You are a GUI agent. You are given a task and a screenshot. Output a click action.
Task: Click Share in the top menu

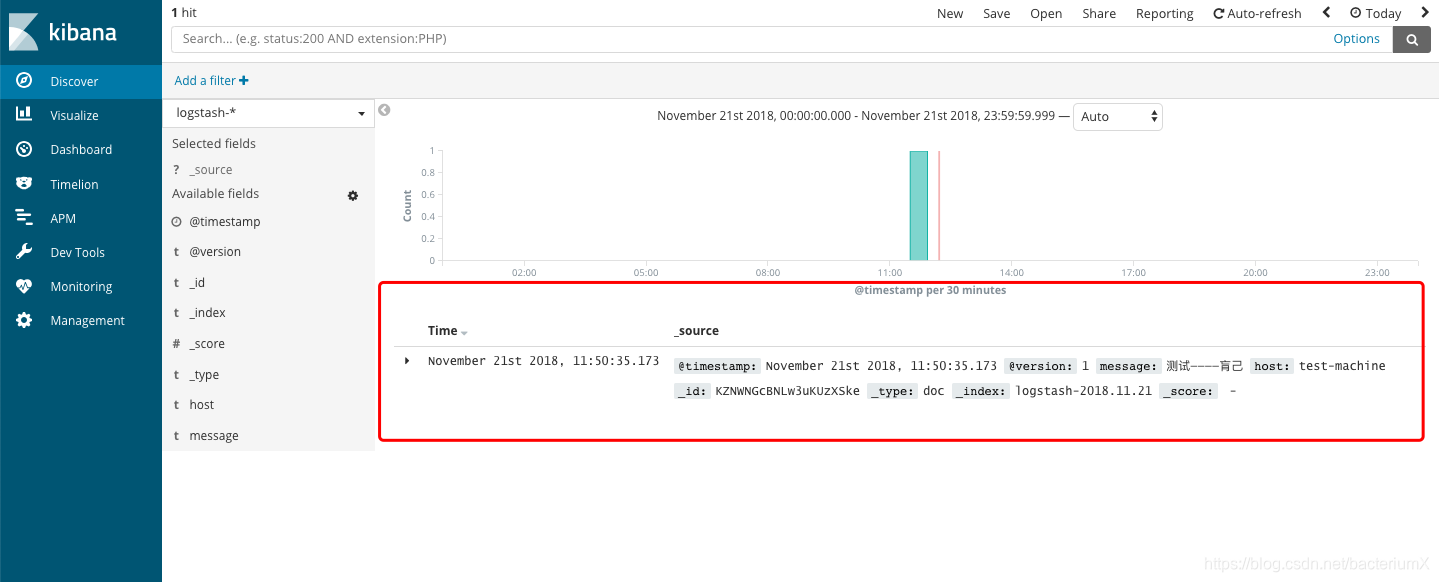1099,13
